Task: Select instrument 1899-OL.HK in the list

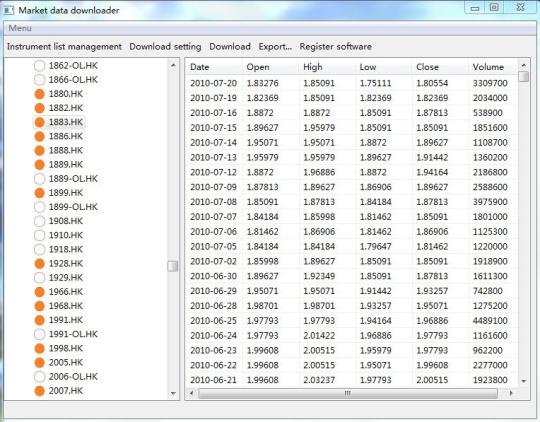Action: (73, 207)
